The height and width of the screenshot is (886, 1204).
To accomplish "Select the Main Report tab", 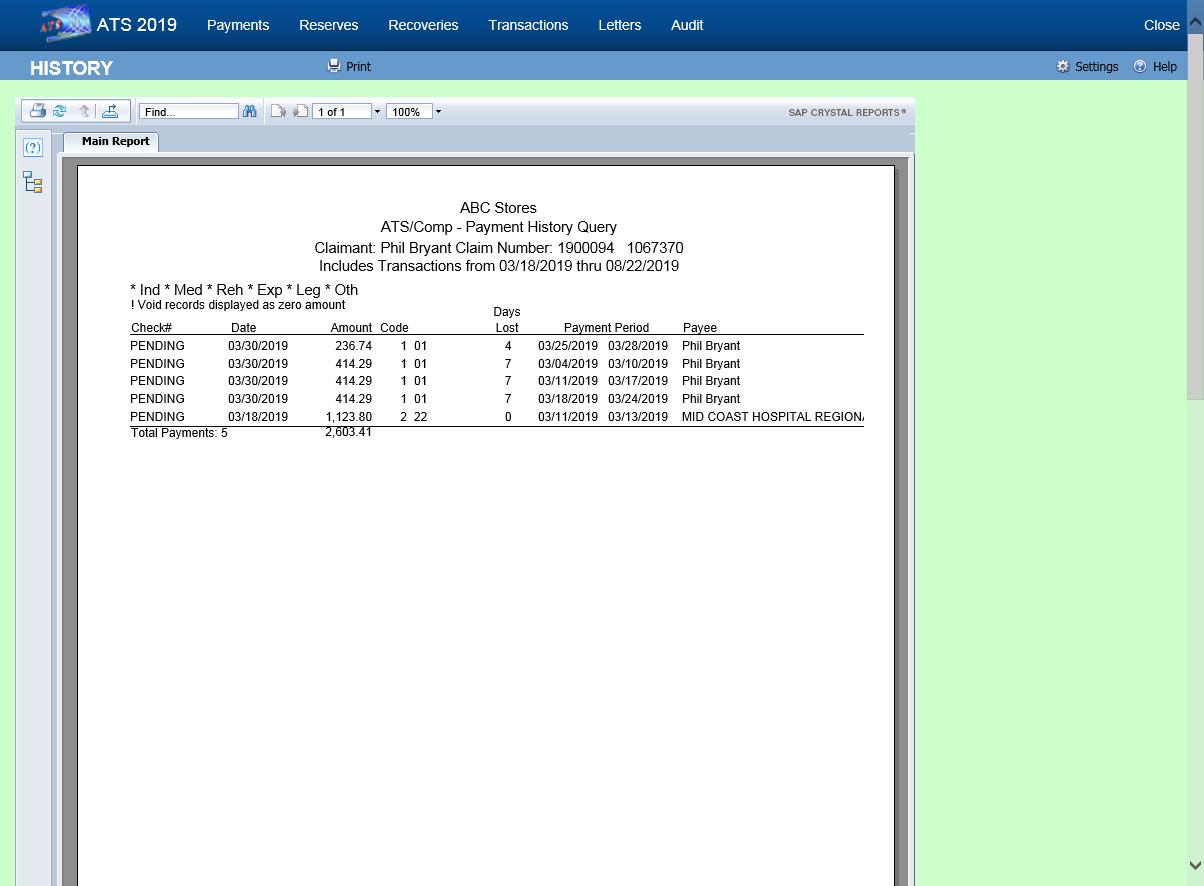I will (x=115, y=142).
